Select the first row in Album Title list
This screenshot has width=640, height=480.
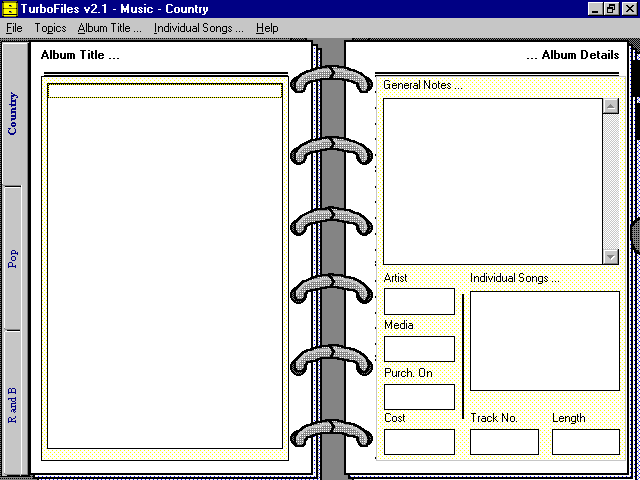pyautogui.click(x=165, y=91)
